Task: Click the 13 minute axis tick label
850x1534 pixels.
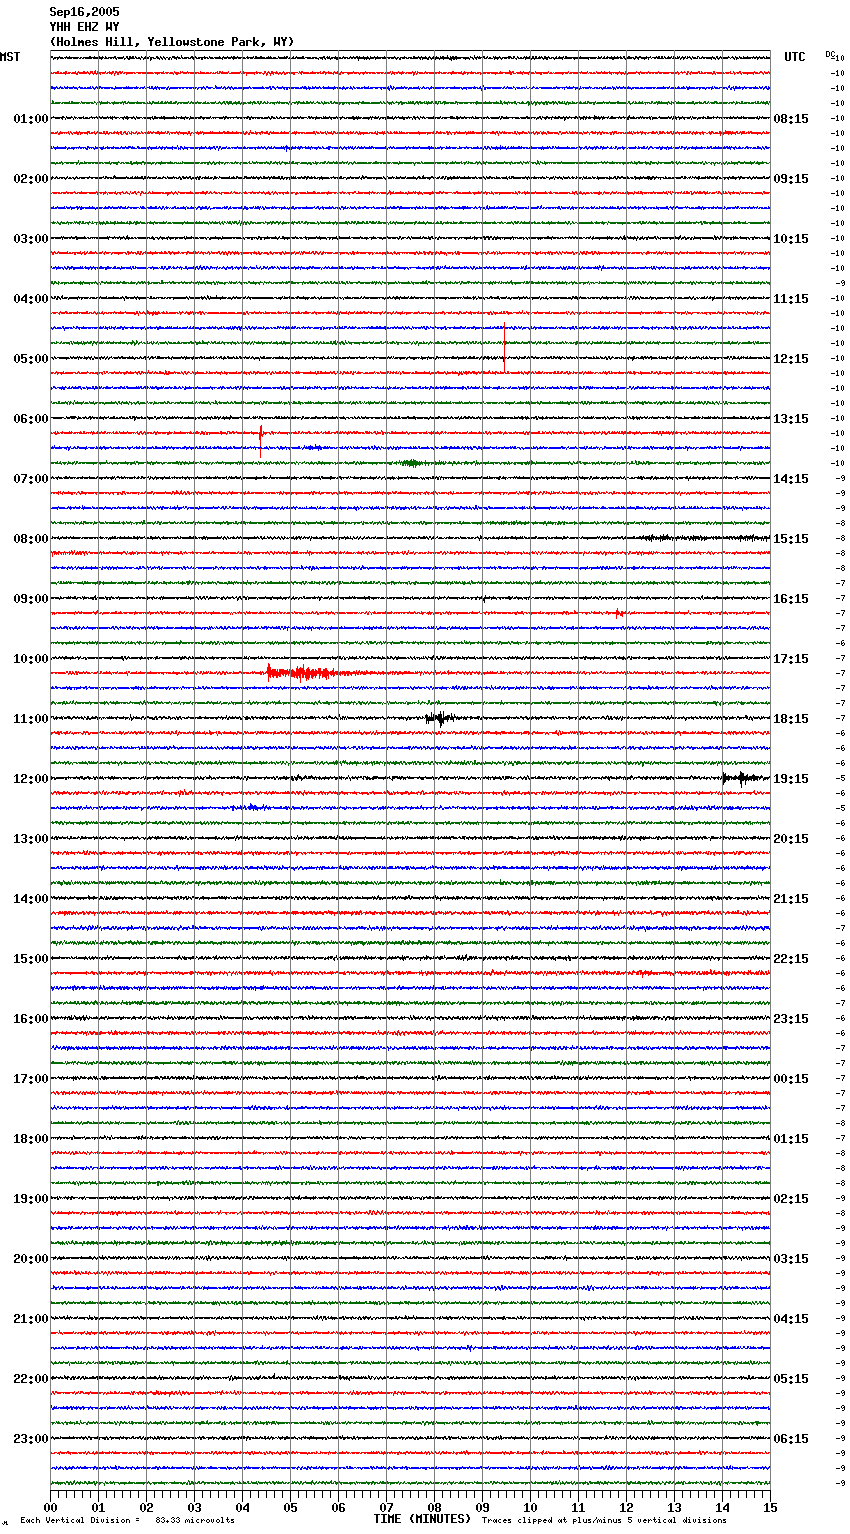Action: 674,1507
